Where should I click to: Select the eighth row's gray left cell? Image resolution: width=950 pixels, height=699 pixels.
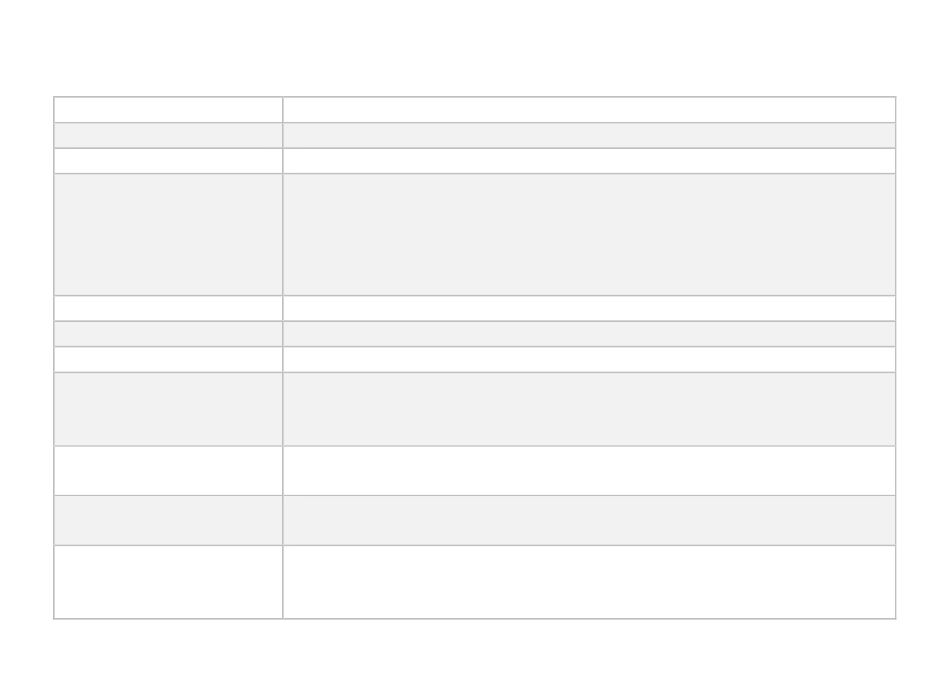168,409
